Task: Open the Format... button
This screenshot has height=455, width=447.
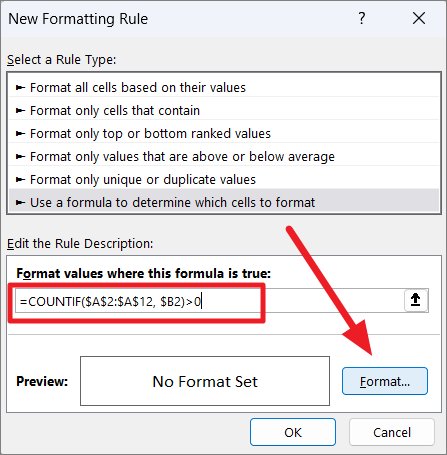Action: click(385, 381)
